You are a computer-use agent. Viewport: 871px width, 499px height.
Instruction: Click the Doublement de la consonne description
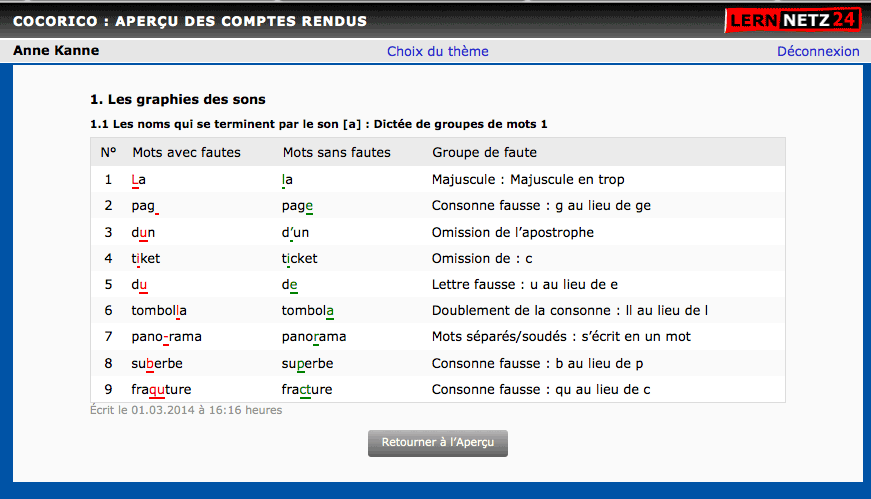pyautogui.click(x=569, y=311)
